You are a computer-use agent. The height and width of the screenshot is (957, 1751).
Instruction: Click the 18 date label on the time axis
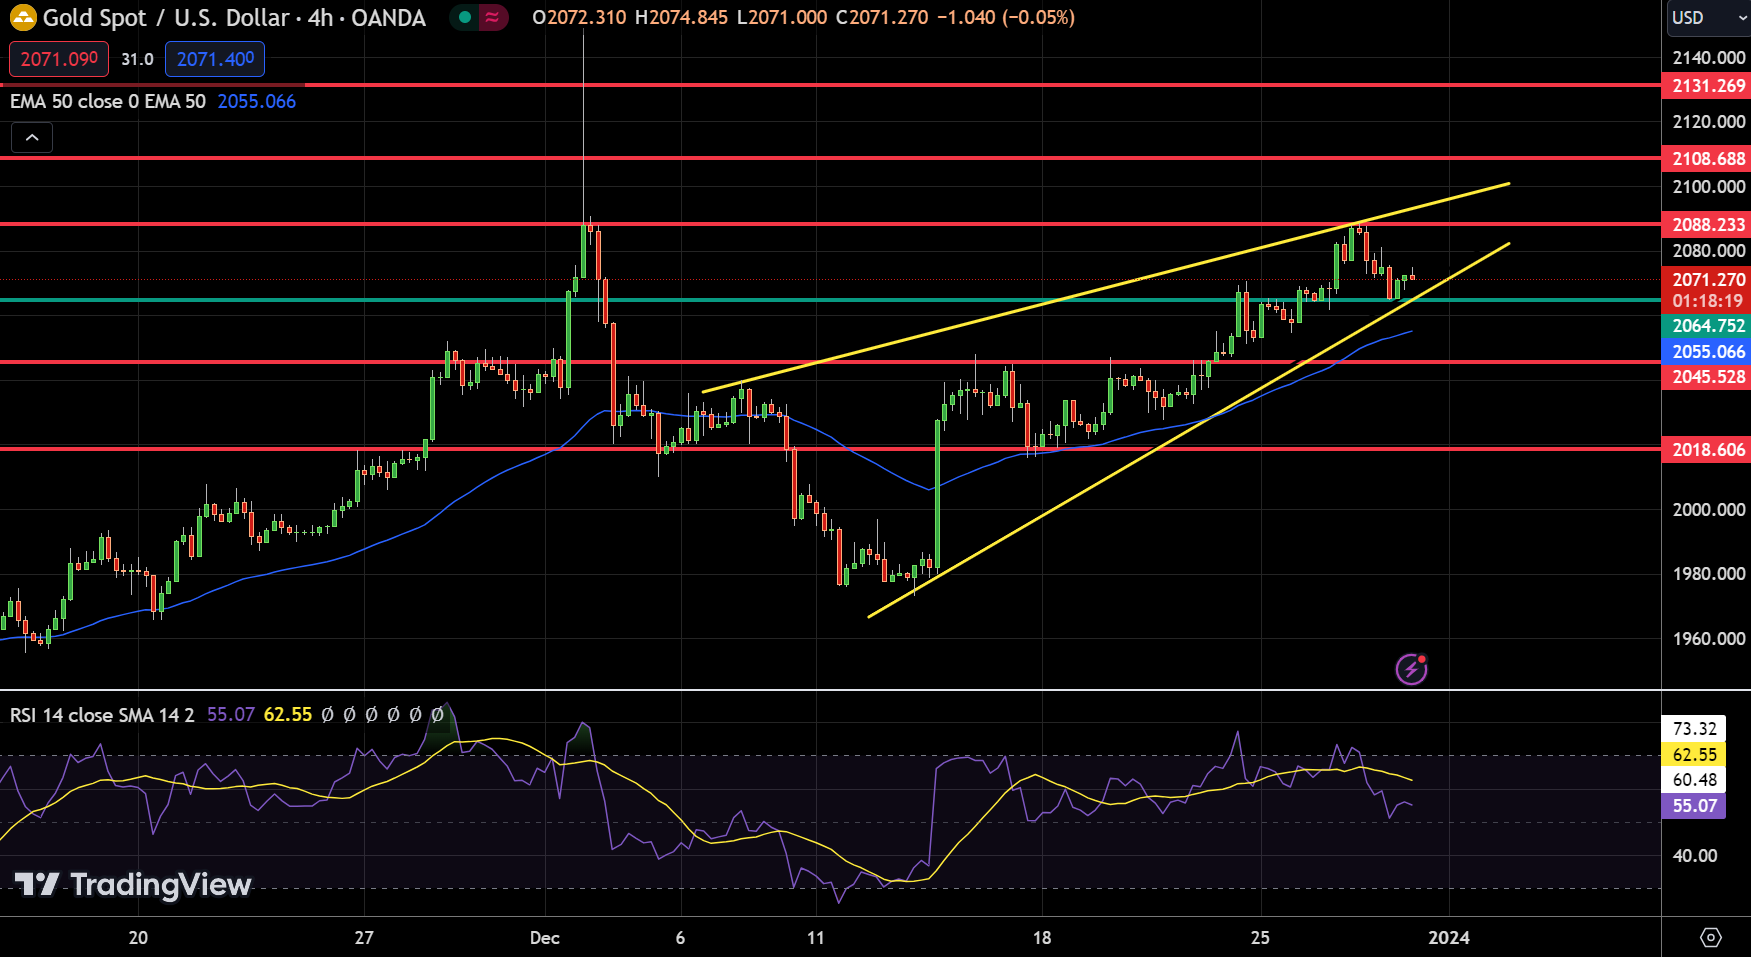(1042, 938)
